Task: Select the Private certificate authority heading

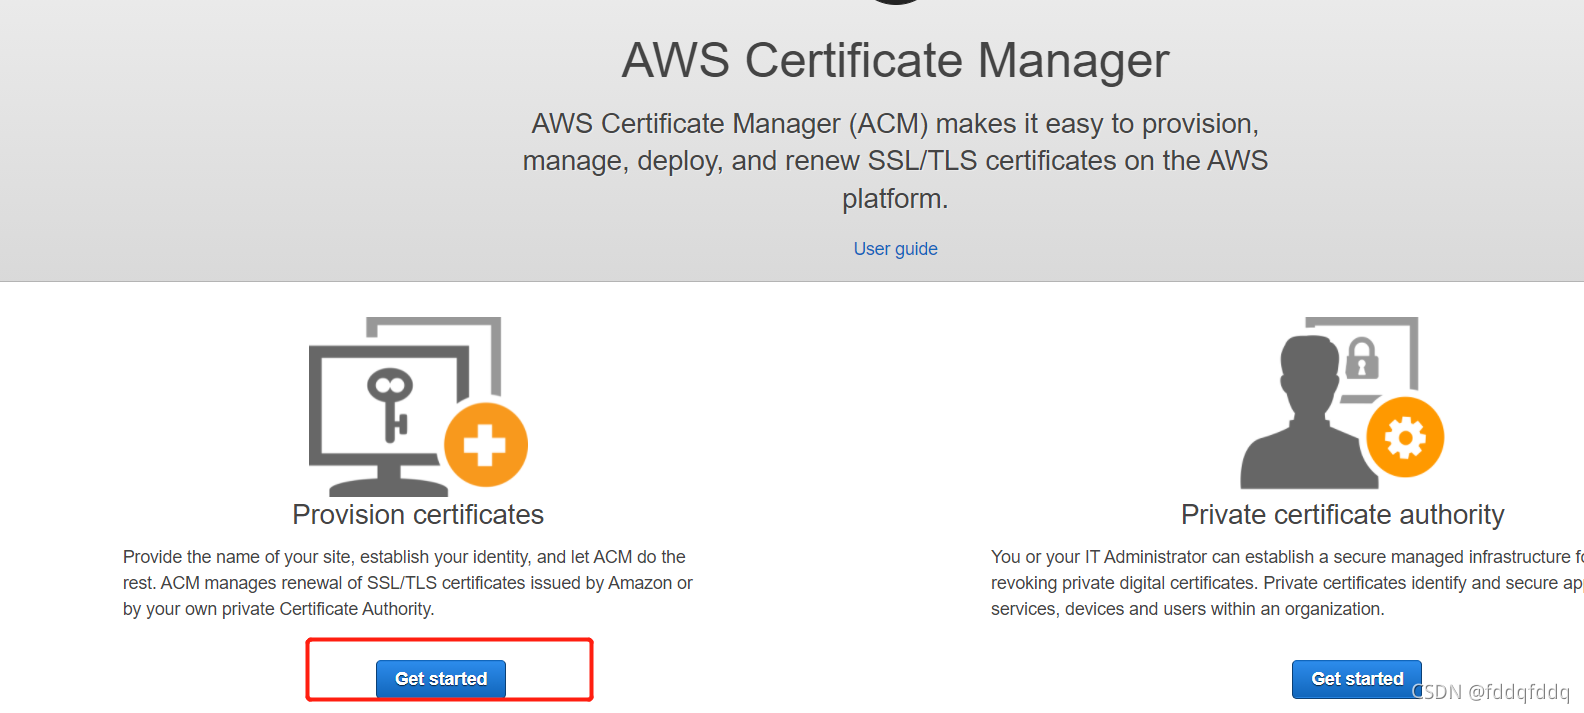Action: coord(1342,515)
